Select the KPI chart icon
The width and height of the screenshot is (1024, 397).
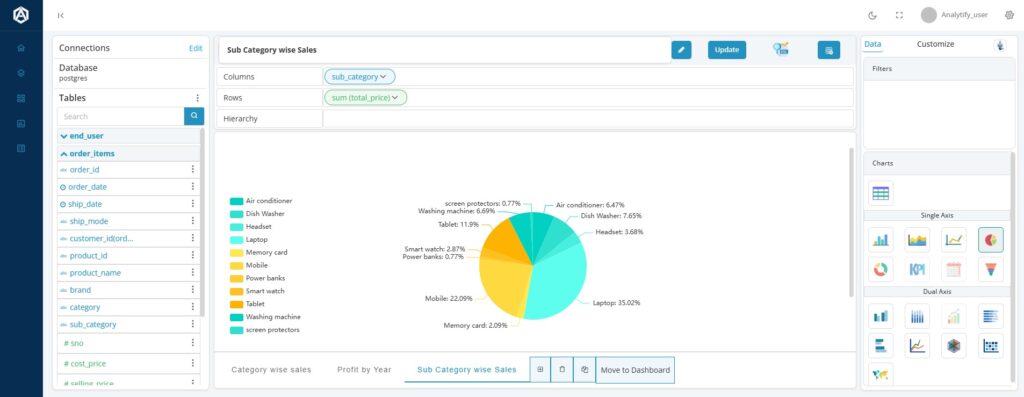[917, 269]
